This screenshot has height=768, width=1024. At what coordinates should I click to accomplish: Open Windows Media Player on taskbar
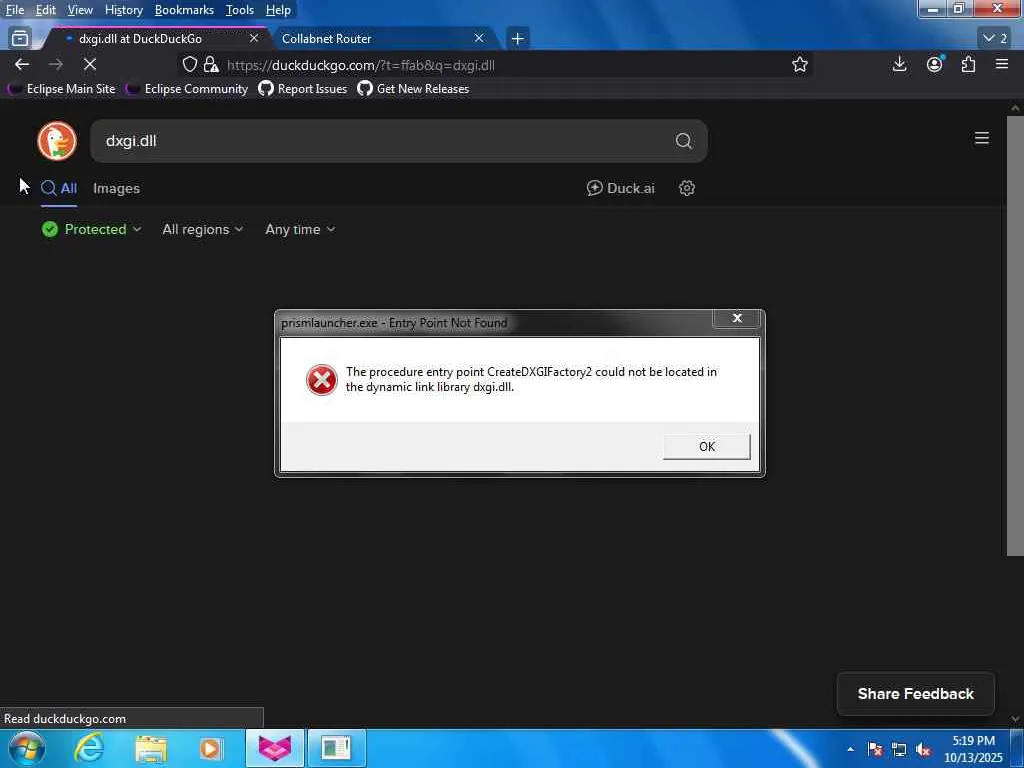coord(211,749)
